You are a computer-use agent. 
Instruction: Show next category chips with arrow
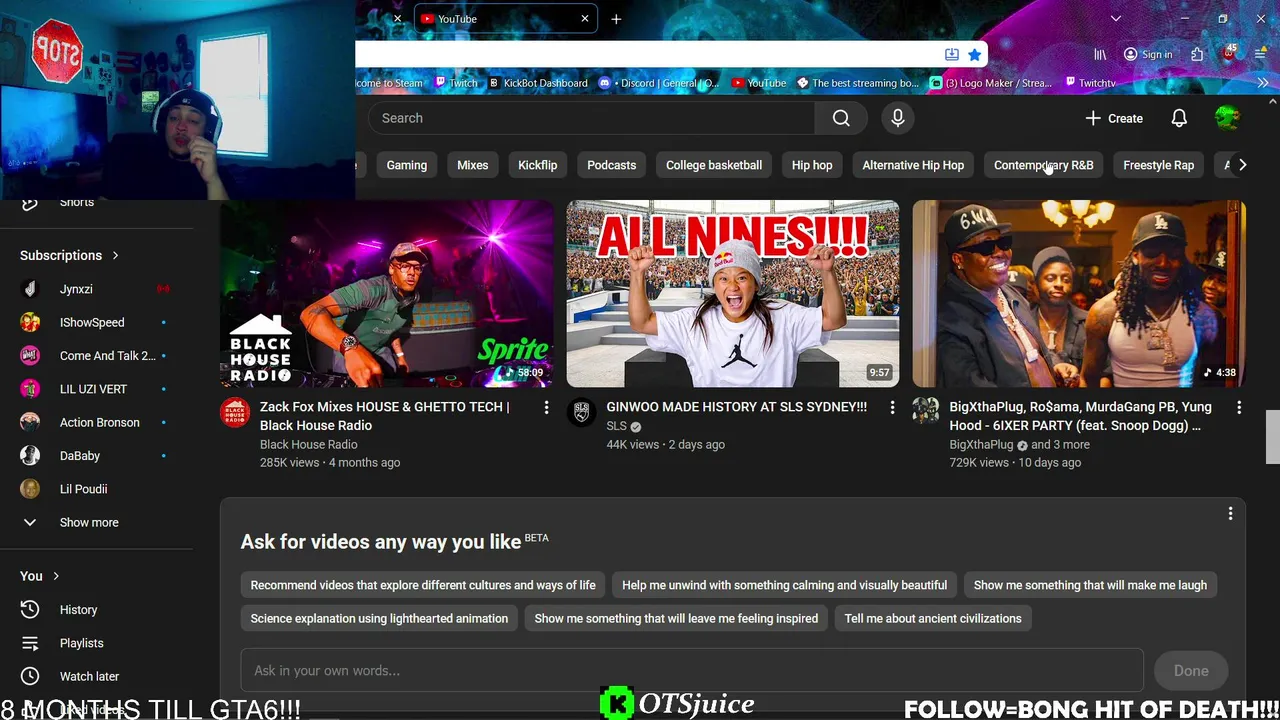click(x=1242, y=165)
